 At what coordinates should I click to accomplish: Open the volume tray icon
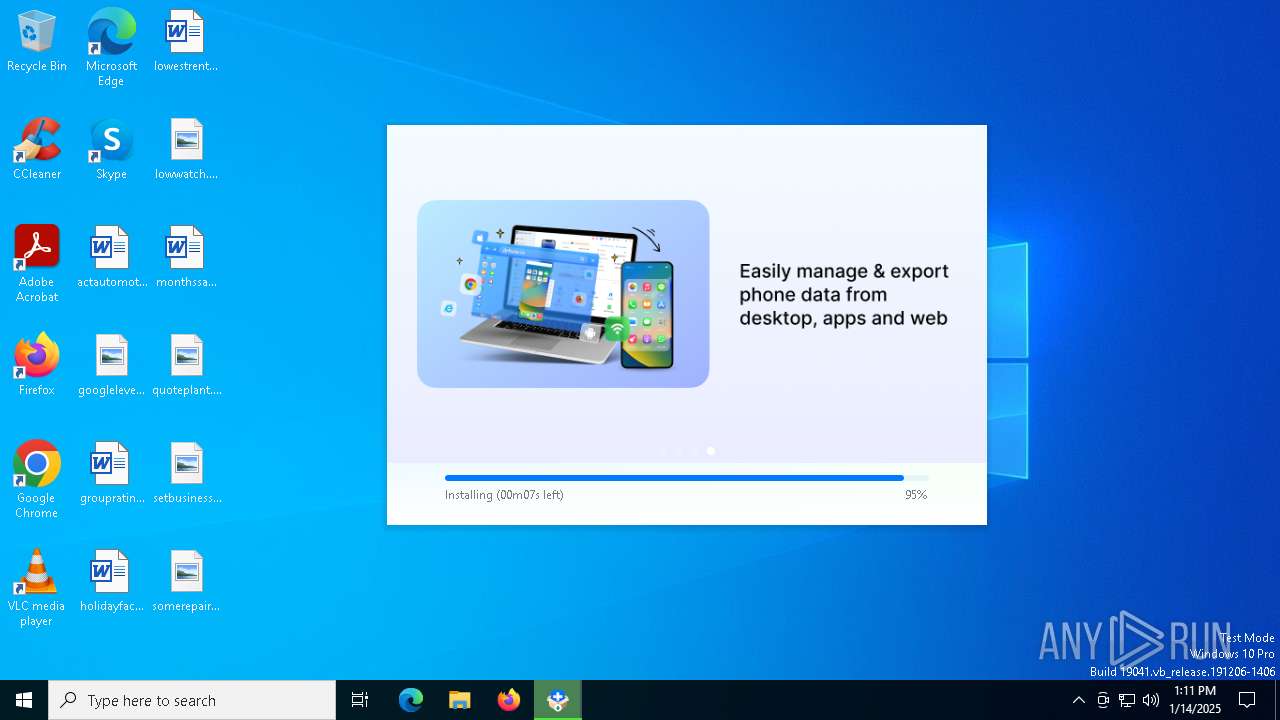tap(1151, 700)
